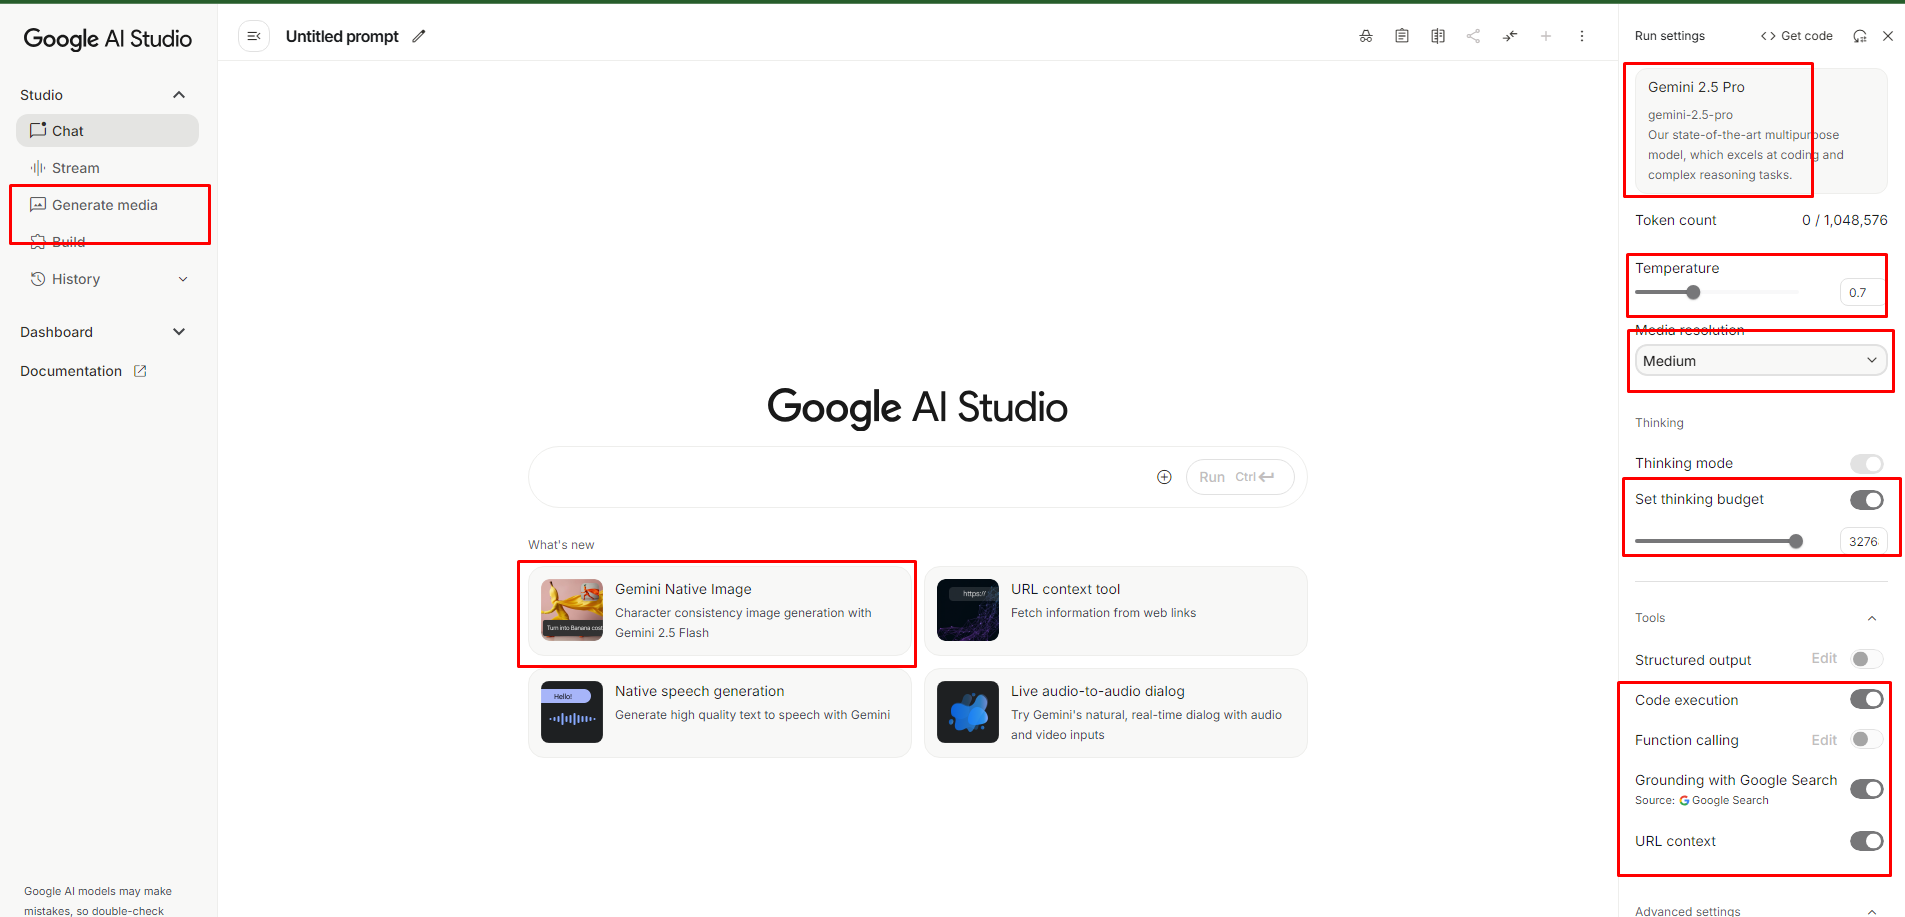1905x917 pixels.
Task: Toggle Thinking mode switch
Action: pos(1867,463)
